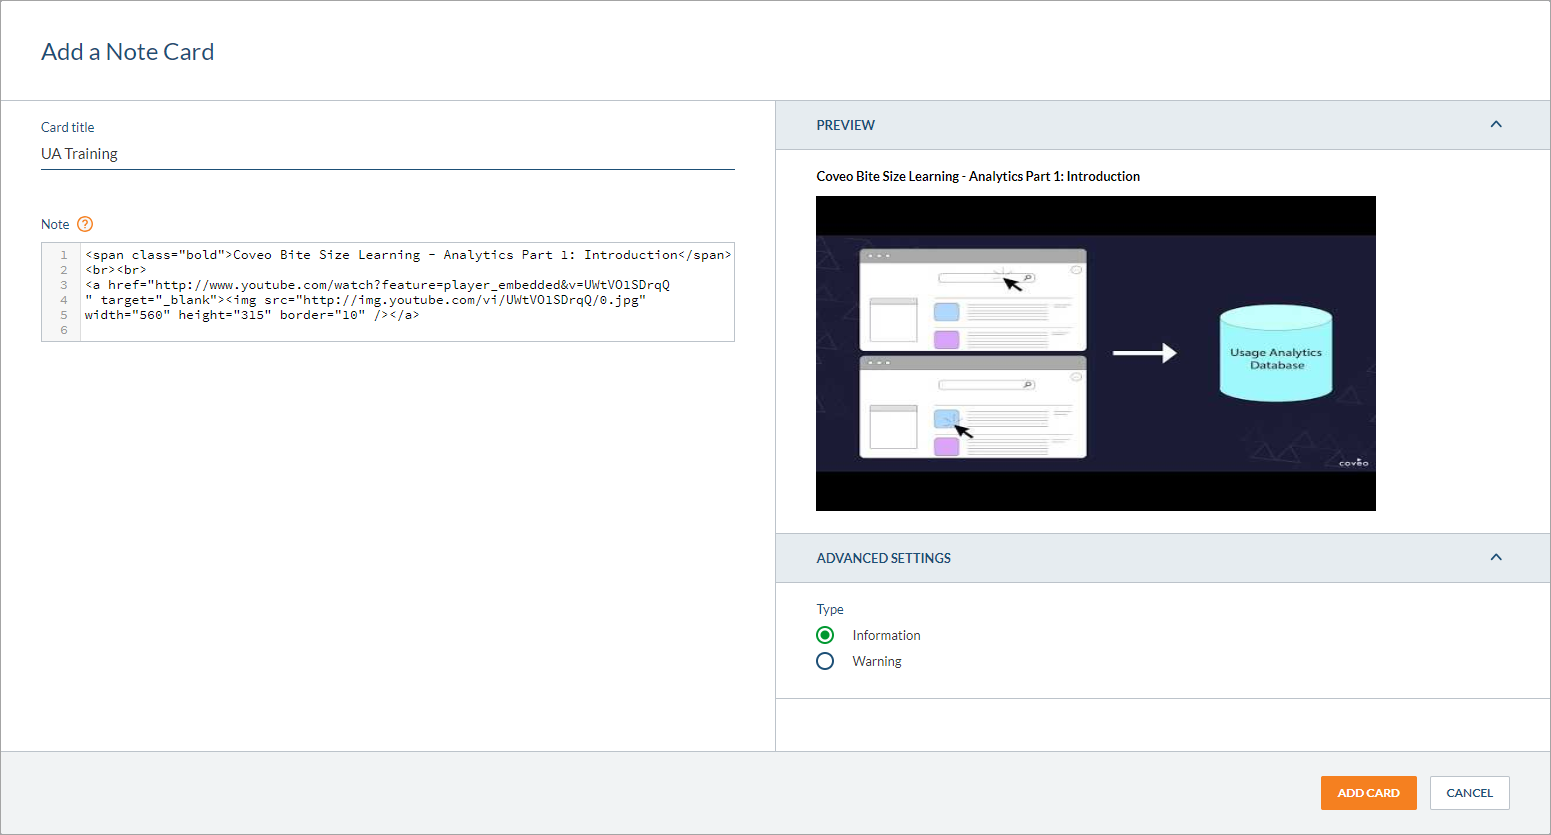Screen dimensions: 1551x835
Task: Click the code line containing width="560"
Action: [252, 315]
